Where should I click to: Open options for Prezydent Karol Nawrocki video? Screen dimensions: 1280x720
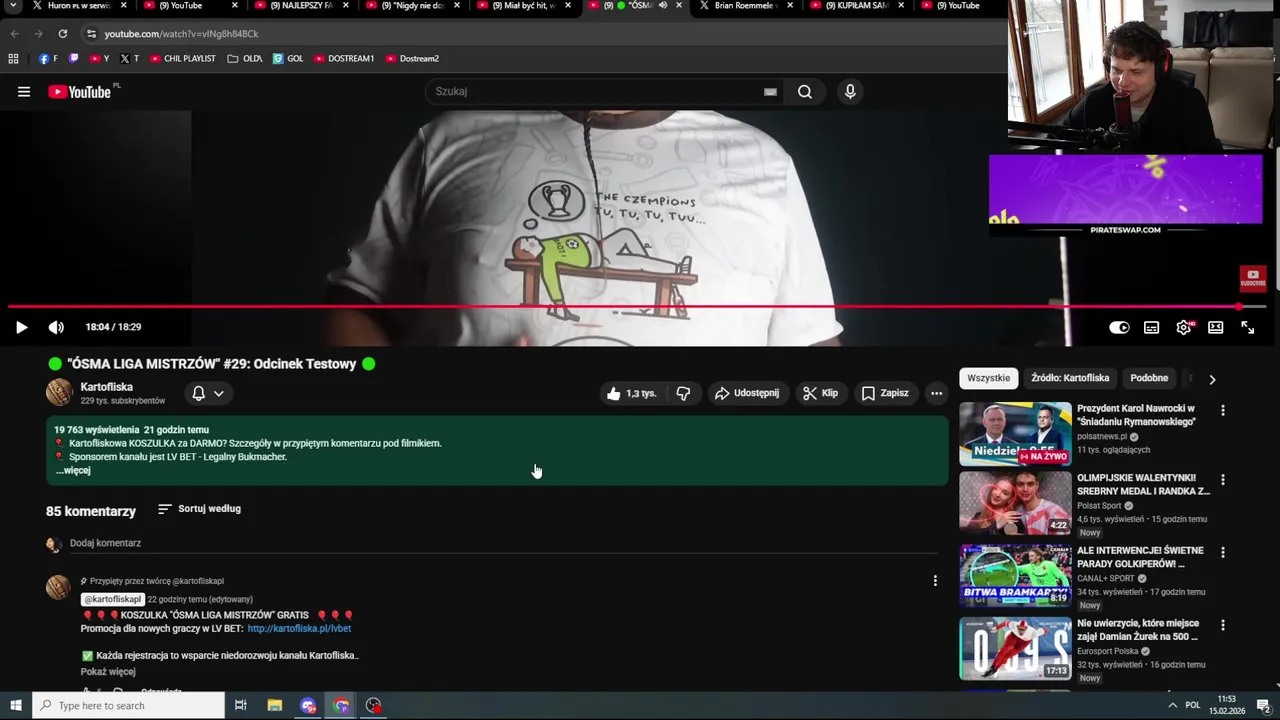tap(1222, 410)
